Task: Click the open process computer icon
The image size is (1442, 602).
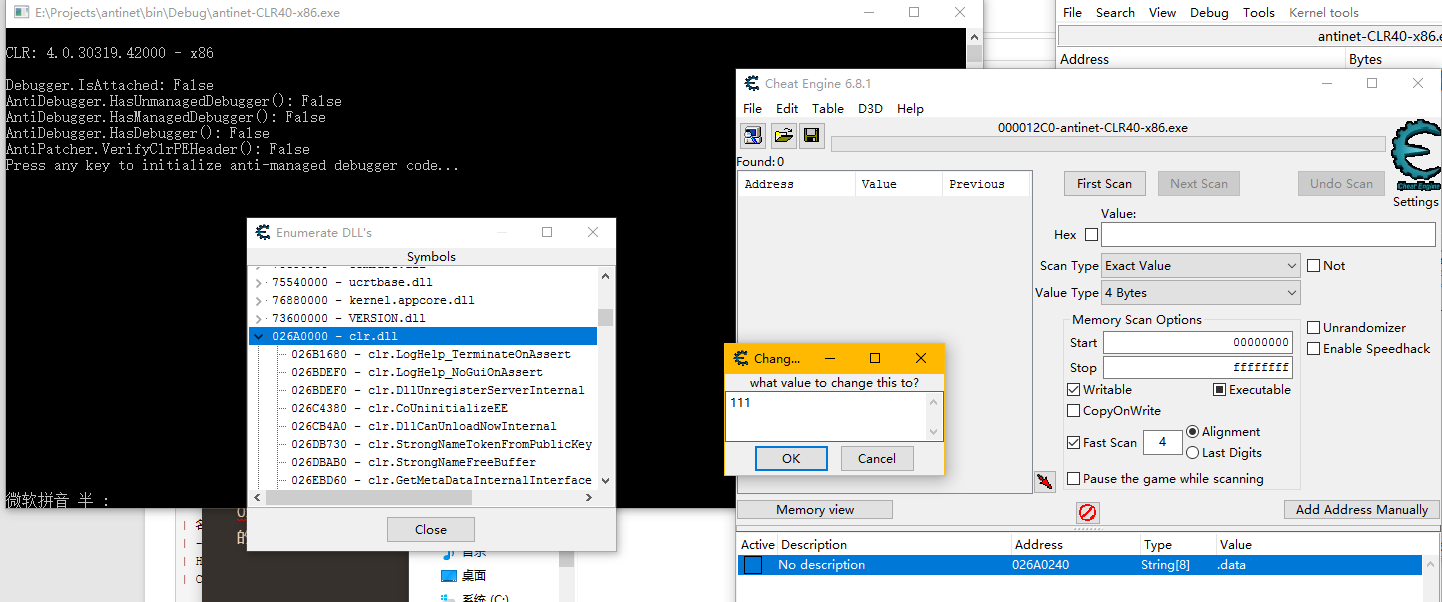Action: click(x=753, y=135)
